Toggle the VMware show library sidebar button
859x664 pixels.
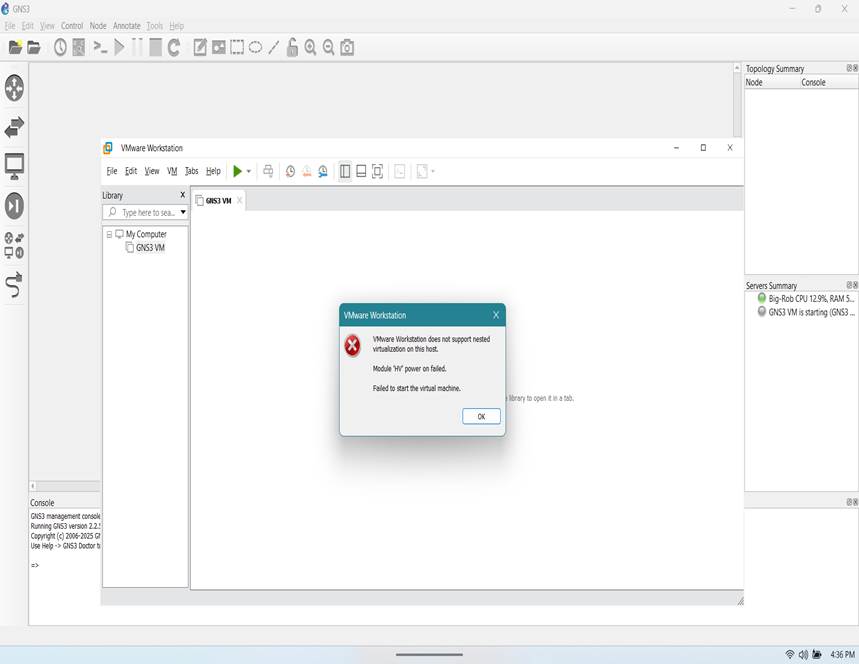(344, 171)
